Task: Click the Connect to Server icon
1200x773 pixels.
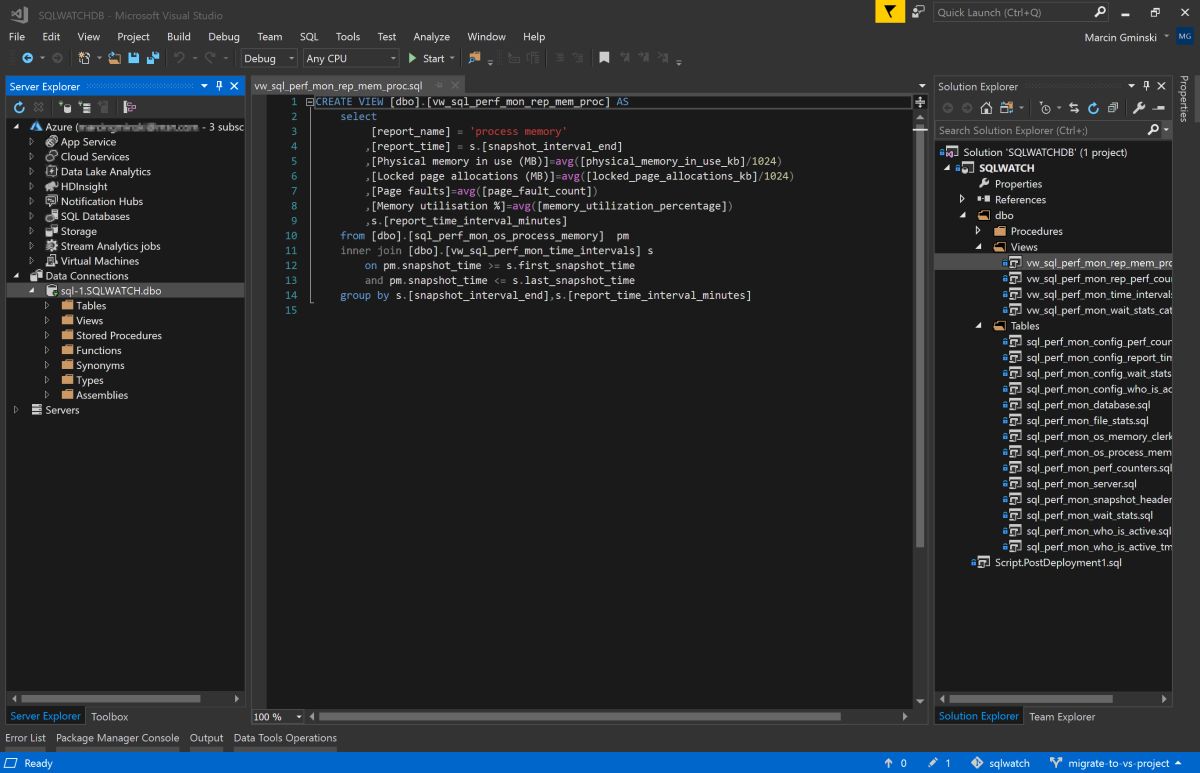Action: (84, 107)
